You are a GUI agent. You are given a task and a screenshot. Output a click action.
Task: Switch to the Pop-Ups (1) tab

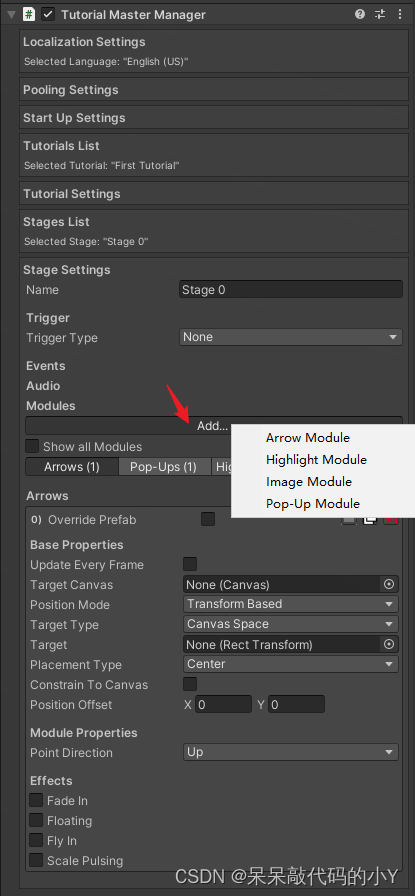pos(163,467)
